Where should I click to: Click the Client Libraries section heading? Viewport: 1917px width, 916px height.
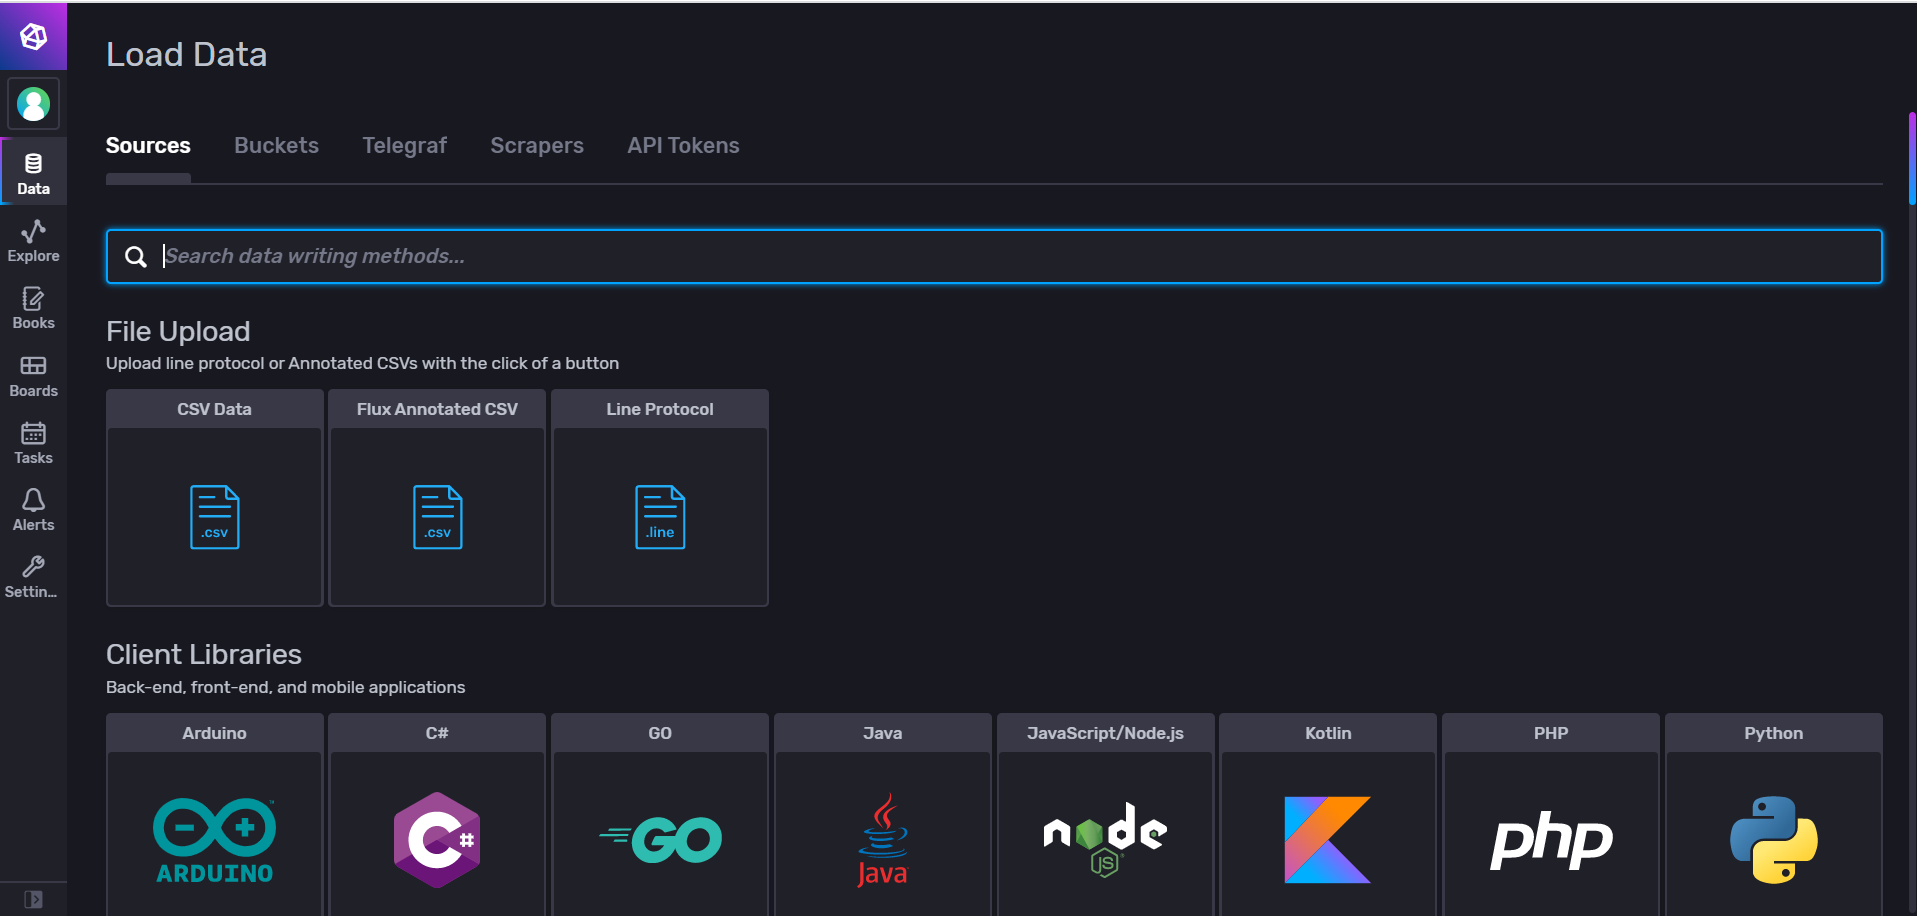click(204, 654)
